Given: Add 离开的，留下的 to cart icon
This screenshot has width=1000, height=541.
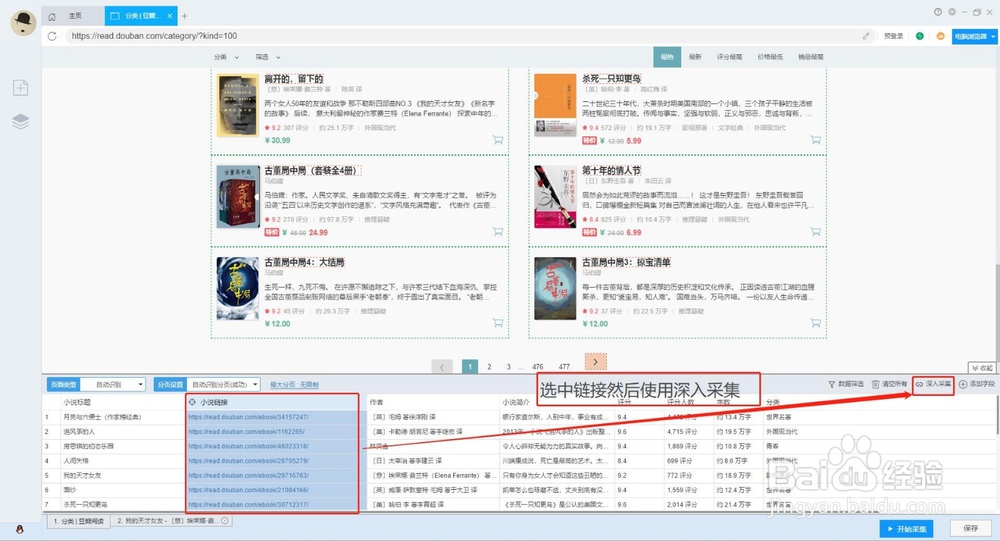Looking at the screenshot, I should click(x=498, y=140).
